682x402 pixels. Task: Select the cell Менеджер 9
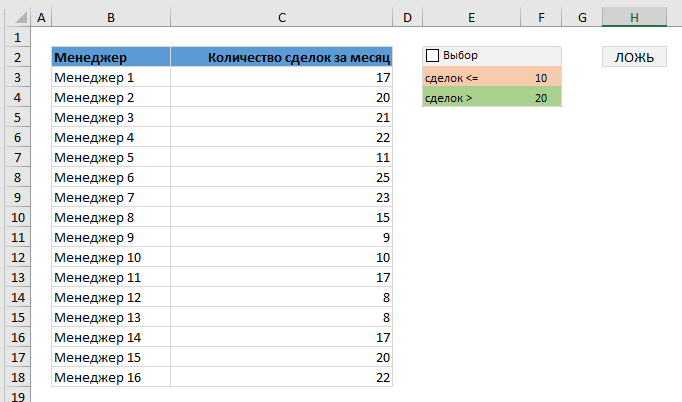[x=111, y=237]
